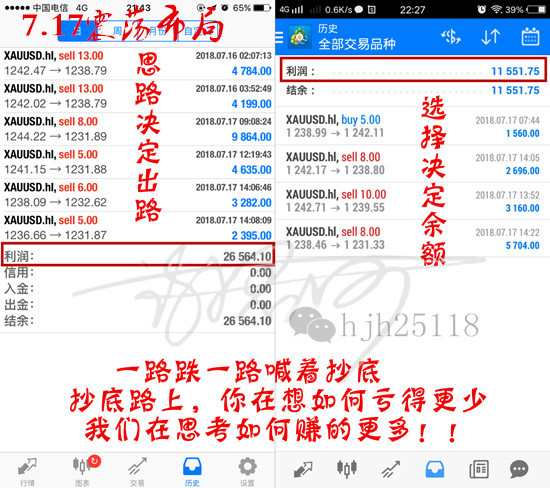Open 交易 trade icon in left bottom bar
Image resolution: width=550 pixels, height=488 pixels.
coord(137,472)
